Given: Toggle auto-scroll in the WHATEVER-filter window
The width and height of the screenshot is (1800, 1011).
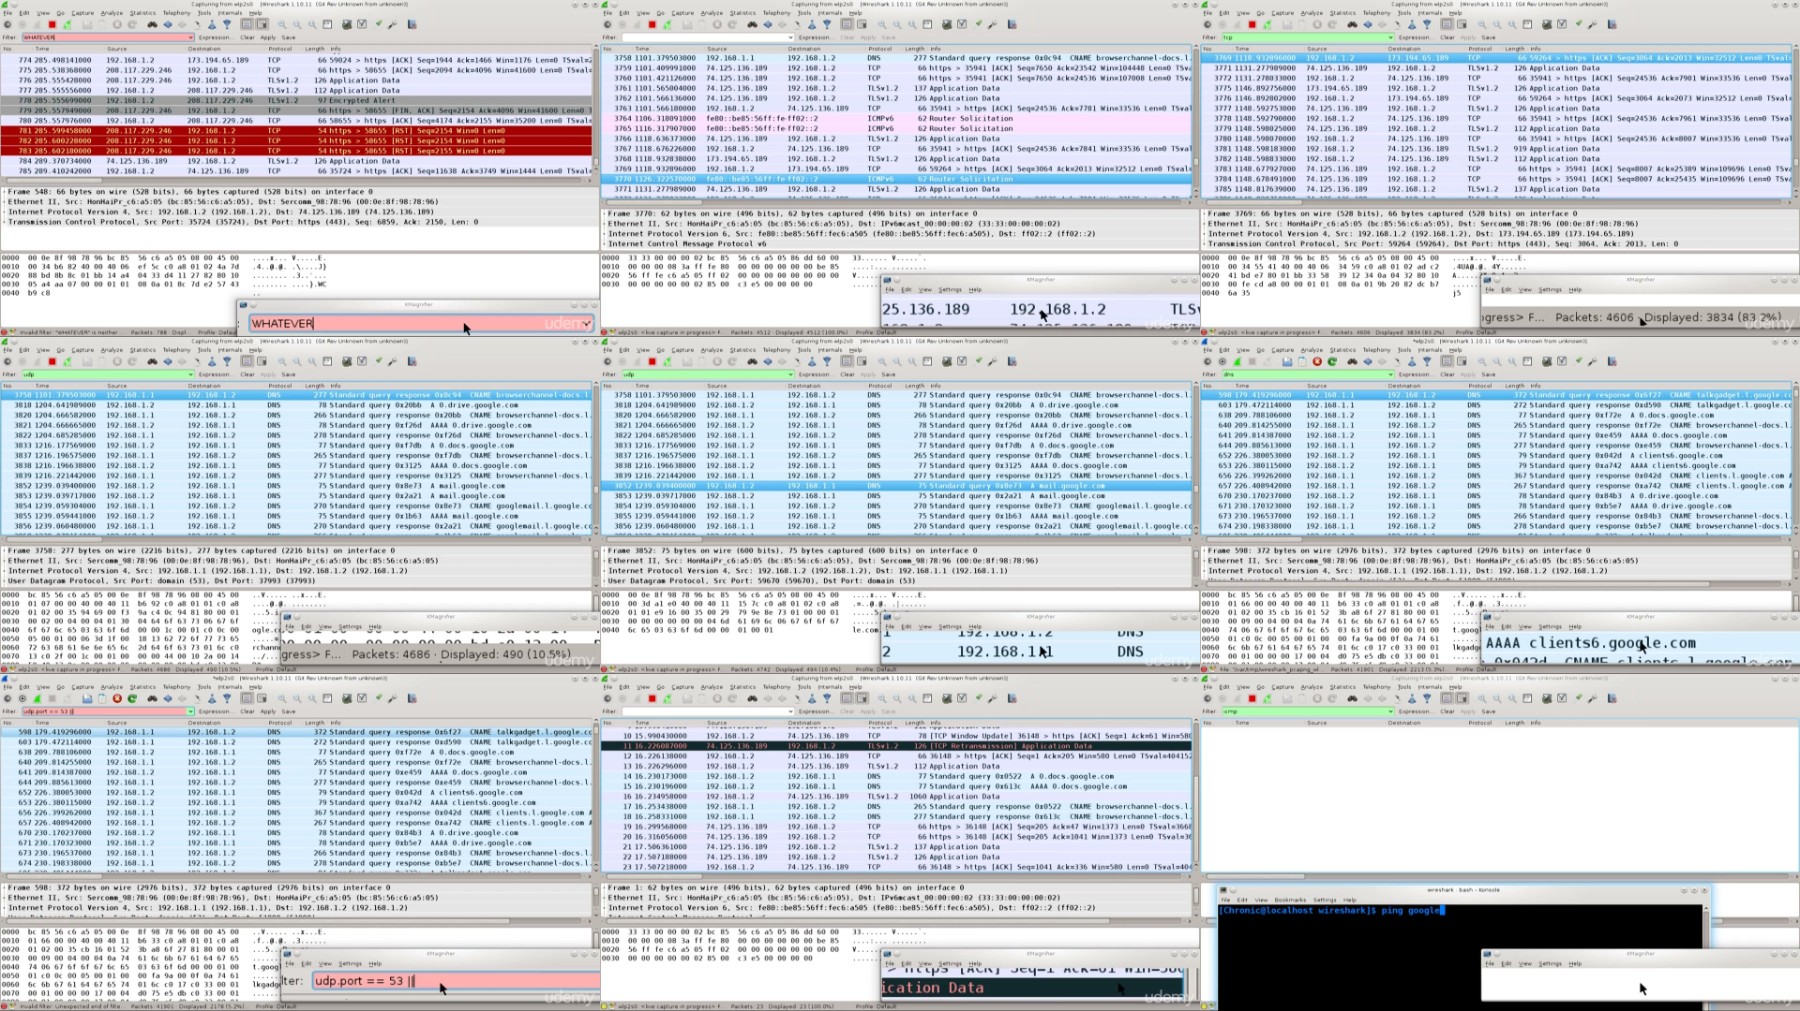Looking at the screenshot, I should click(x=262, y=25).
